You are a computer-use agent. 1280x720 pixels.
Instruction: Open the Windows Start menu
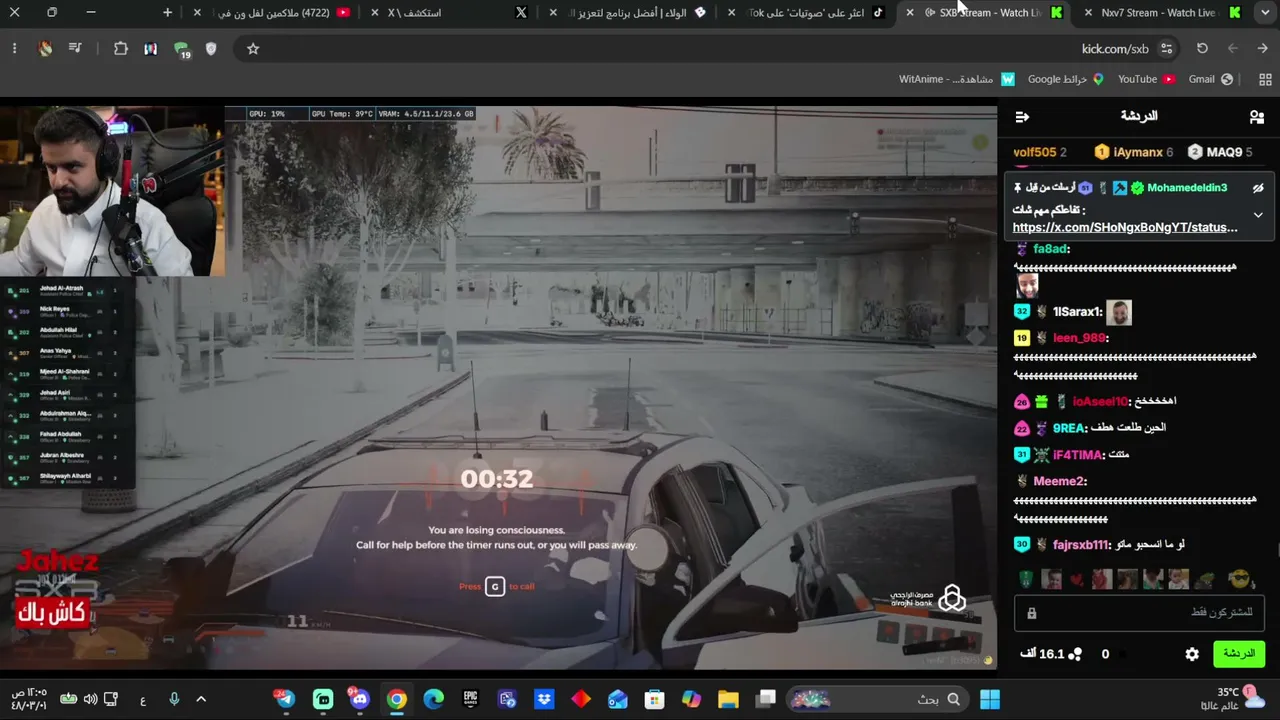click(x=990, y=700)
